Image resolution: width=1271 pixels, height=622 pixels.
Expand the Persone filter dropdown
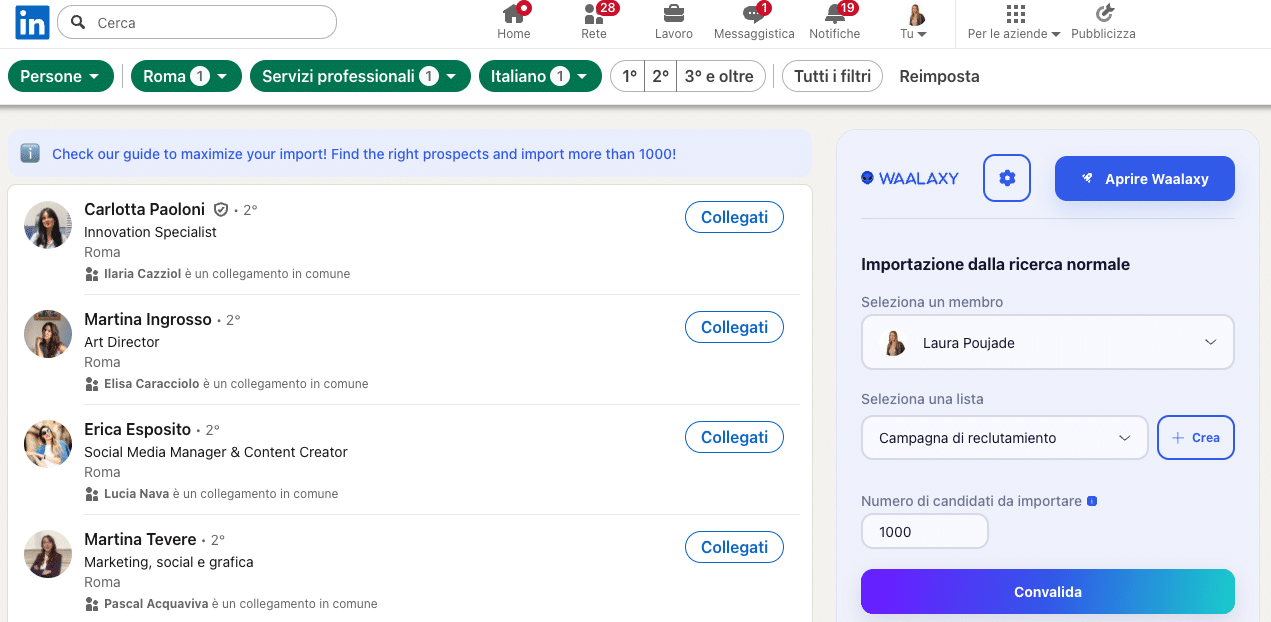tap(60, 76)
